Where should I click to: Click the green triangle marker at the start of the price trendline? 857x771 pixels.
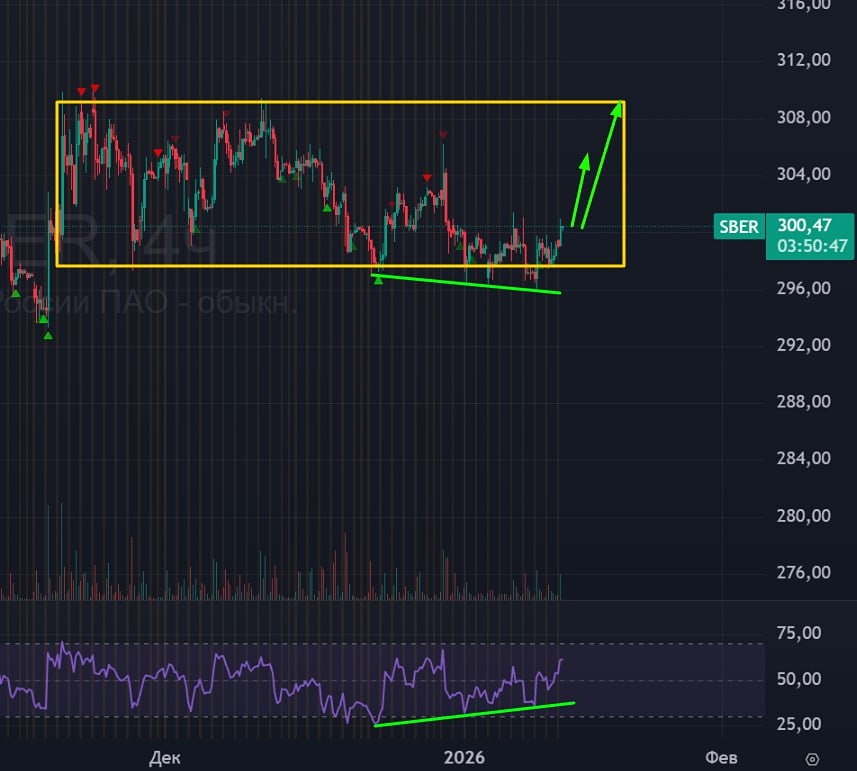(378, 280)
